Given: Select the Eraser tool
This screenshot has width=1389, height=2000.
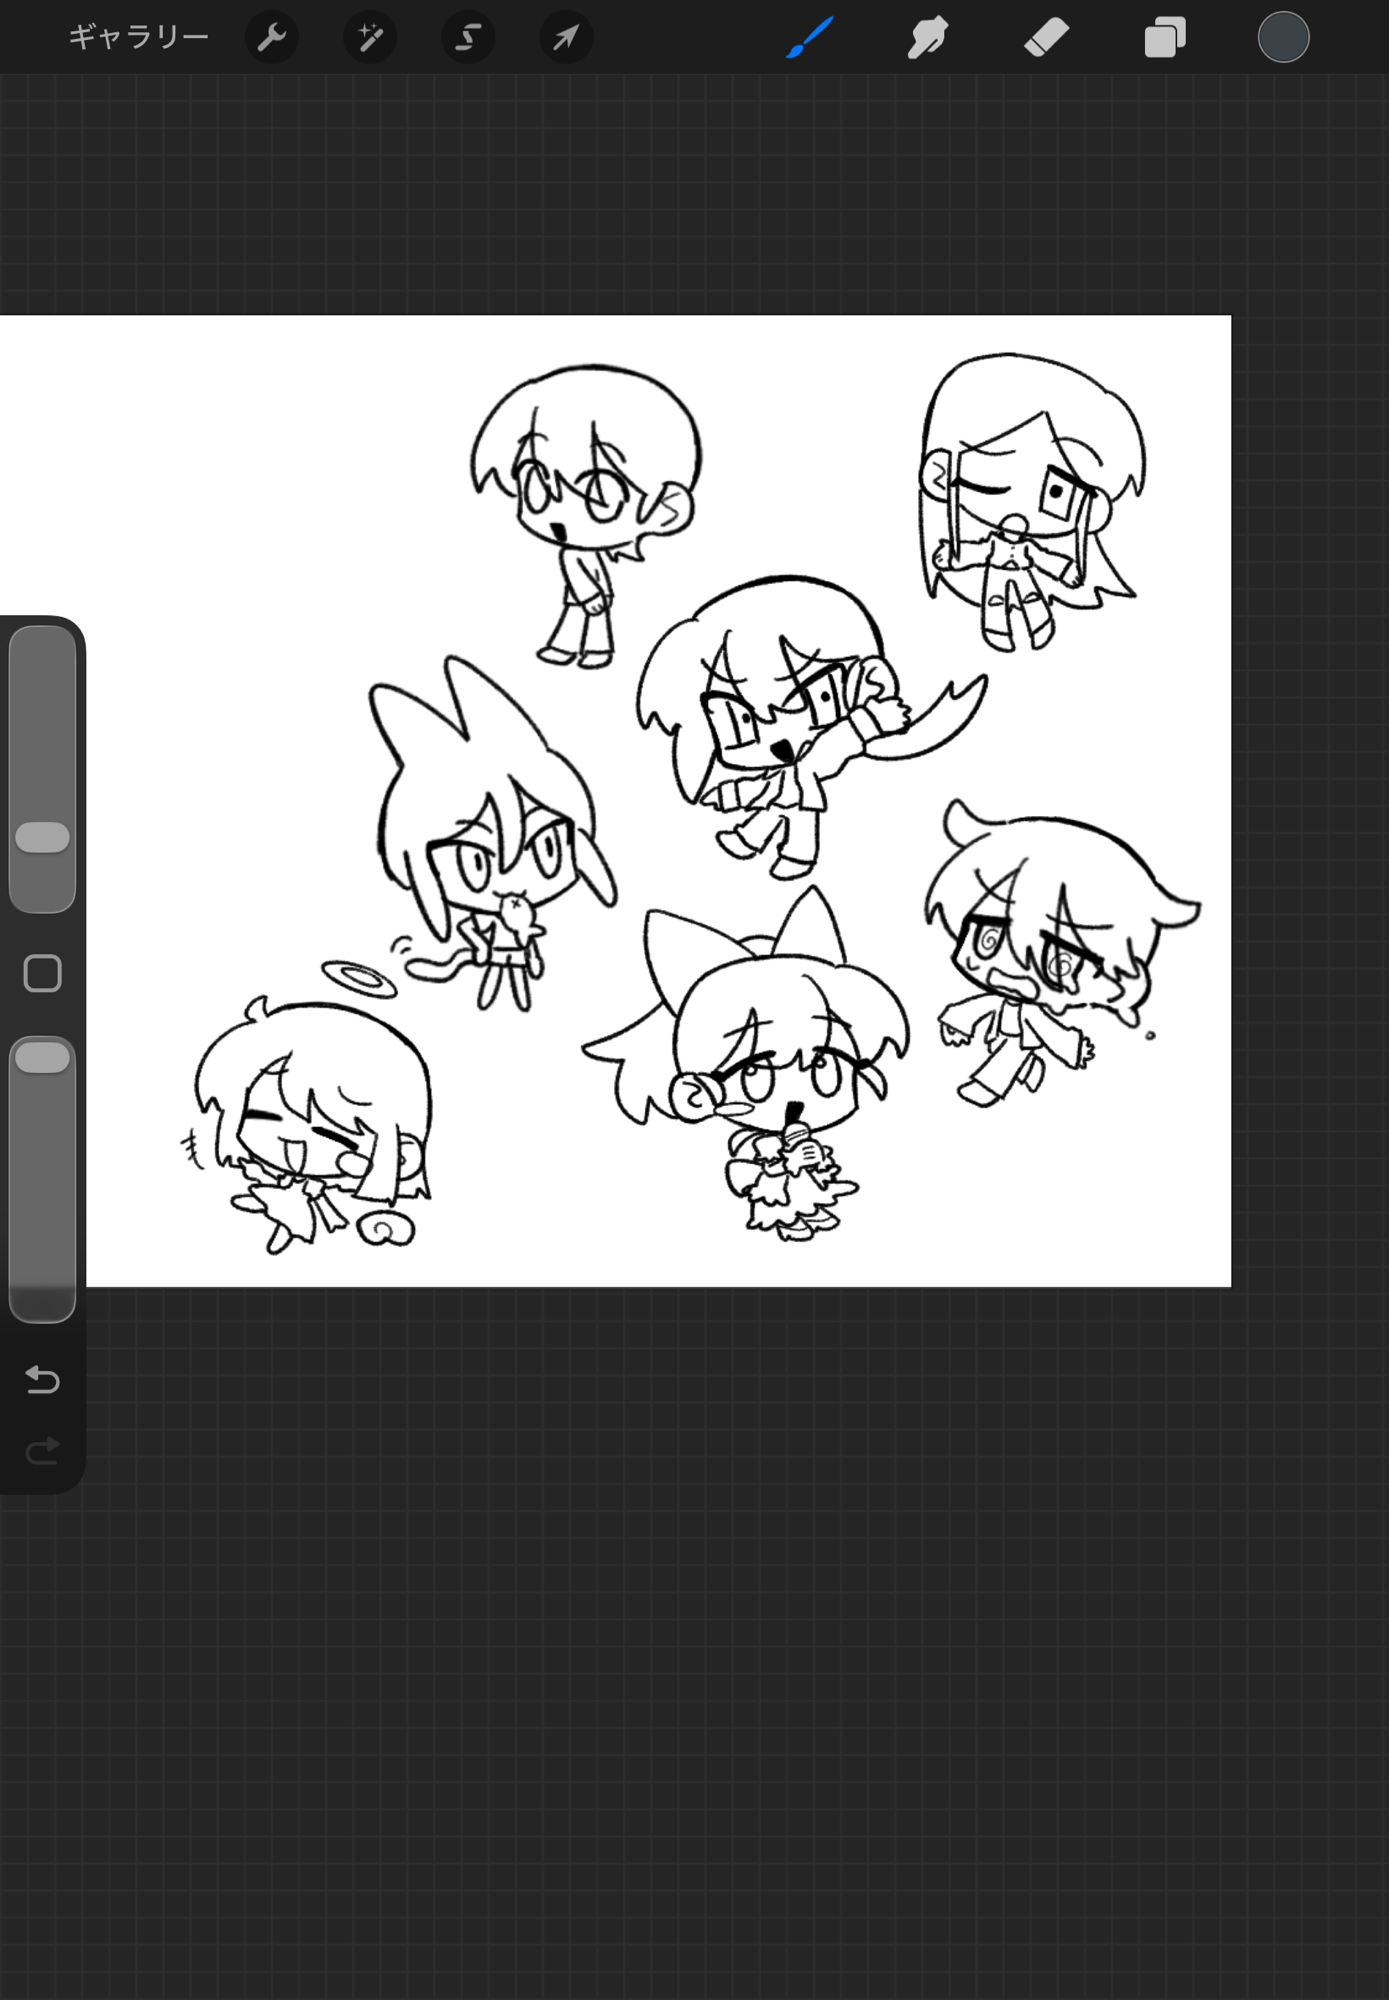Looking at the screenshot, I should tap(1047, 38).
